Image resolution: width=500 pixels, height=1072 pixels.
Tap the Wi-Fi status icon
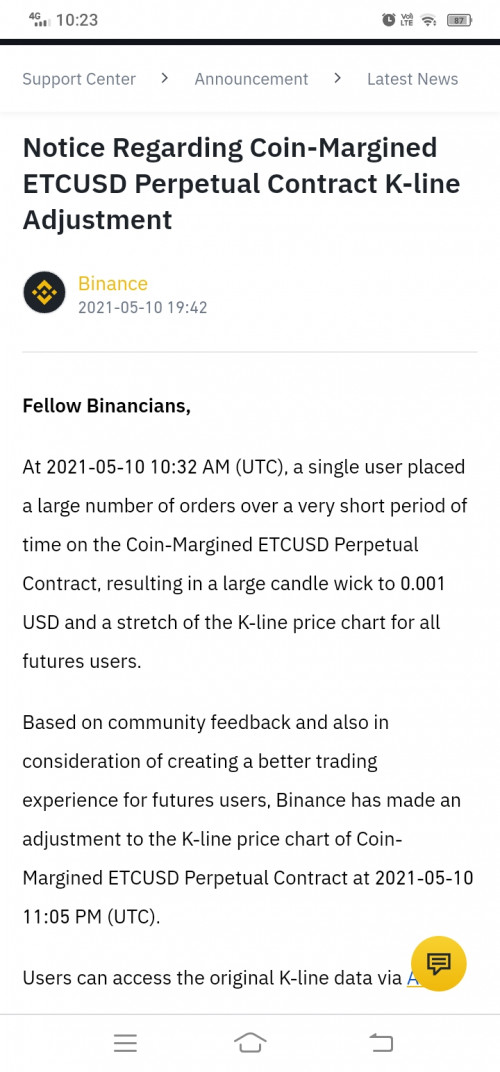pyautogui.click(x=429, y=21)
